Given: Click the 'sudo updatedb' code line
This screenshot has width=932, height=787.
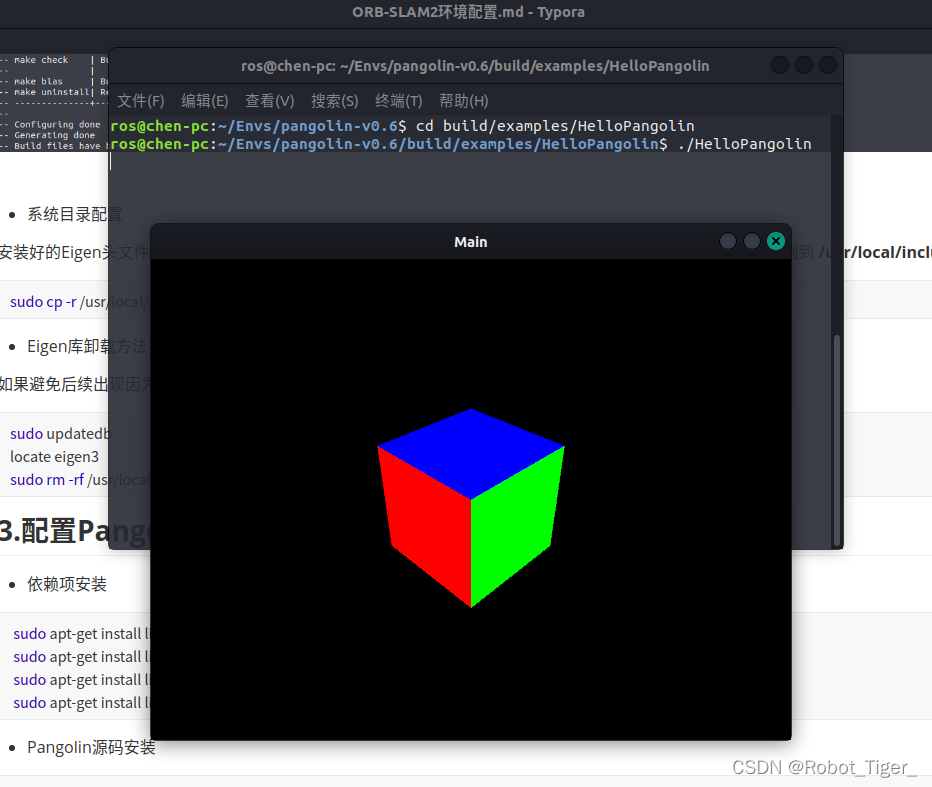Looking at the screenshot, I should (x=60, y=434).
